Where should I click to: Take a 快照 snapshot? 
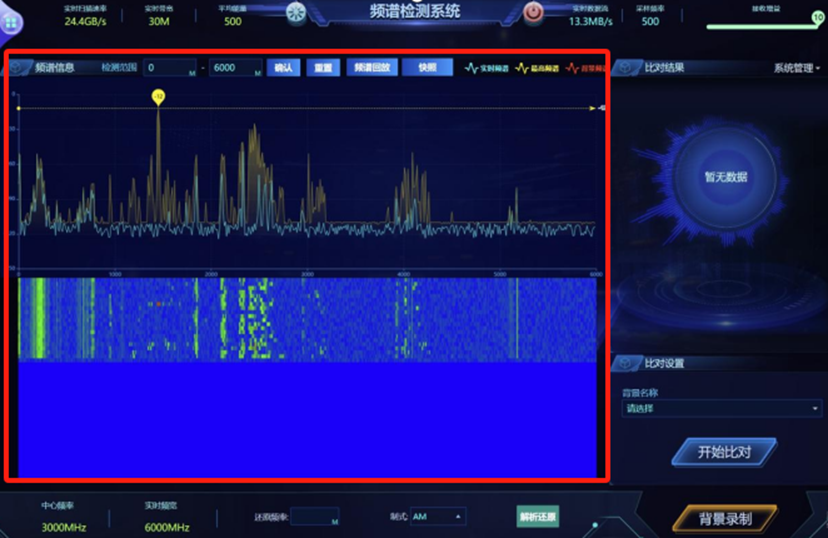click(x=428, y=68)
